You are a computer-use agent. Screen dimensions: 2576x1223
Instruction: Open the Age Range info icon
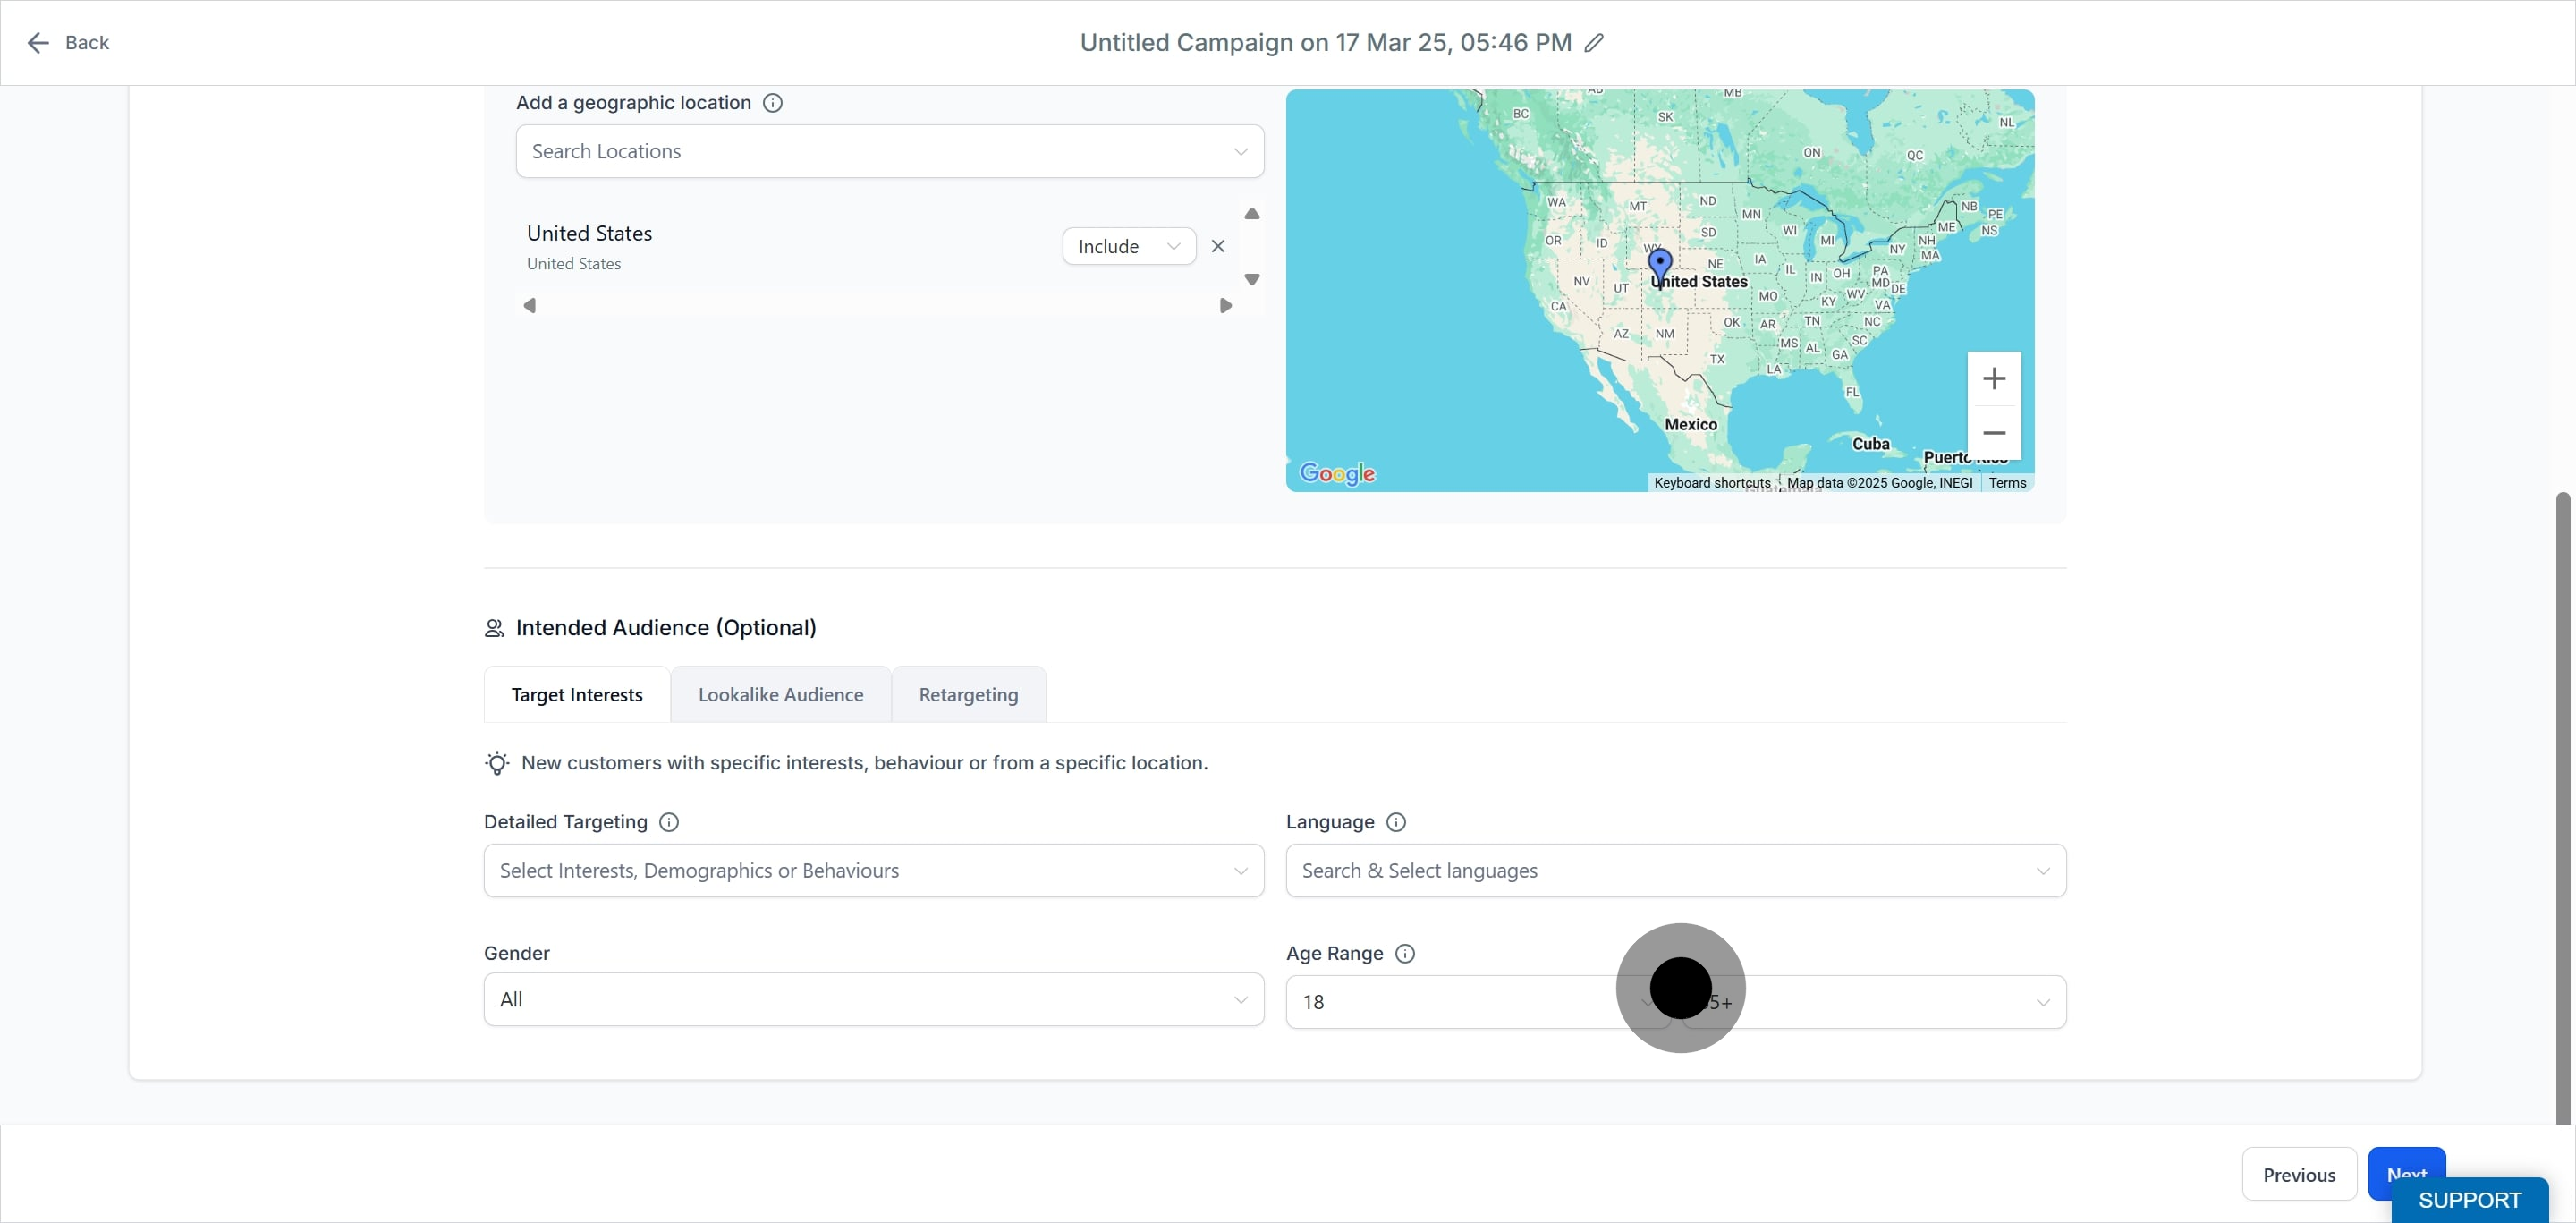click(1405, 953)
